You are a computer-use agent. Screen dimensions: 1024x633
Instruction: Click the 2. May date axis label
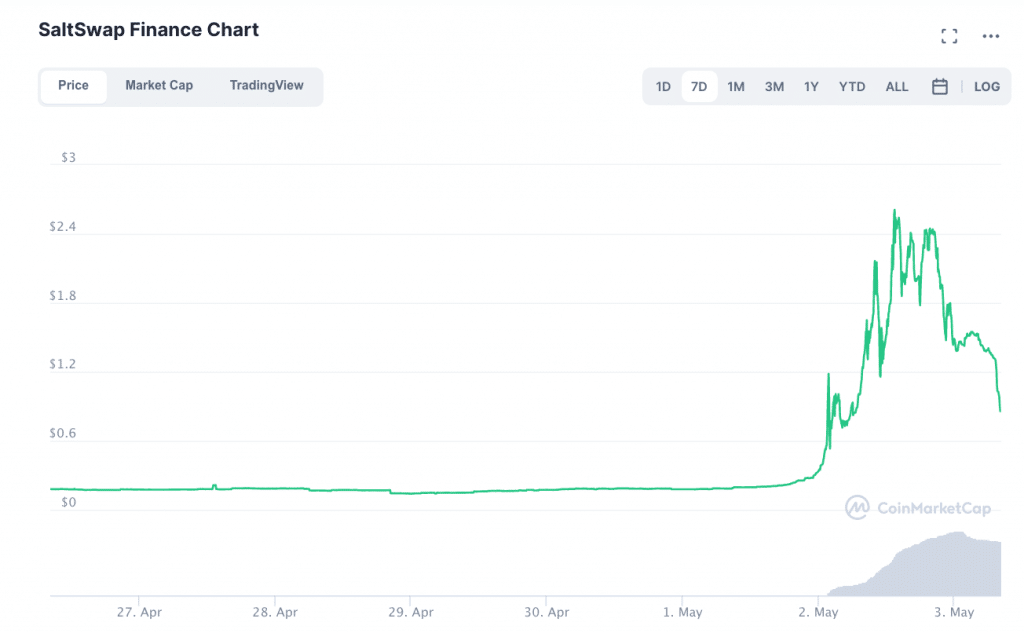tap(818, 612)
